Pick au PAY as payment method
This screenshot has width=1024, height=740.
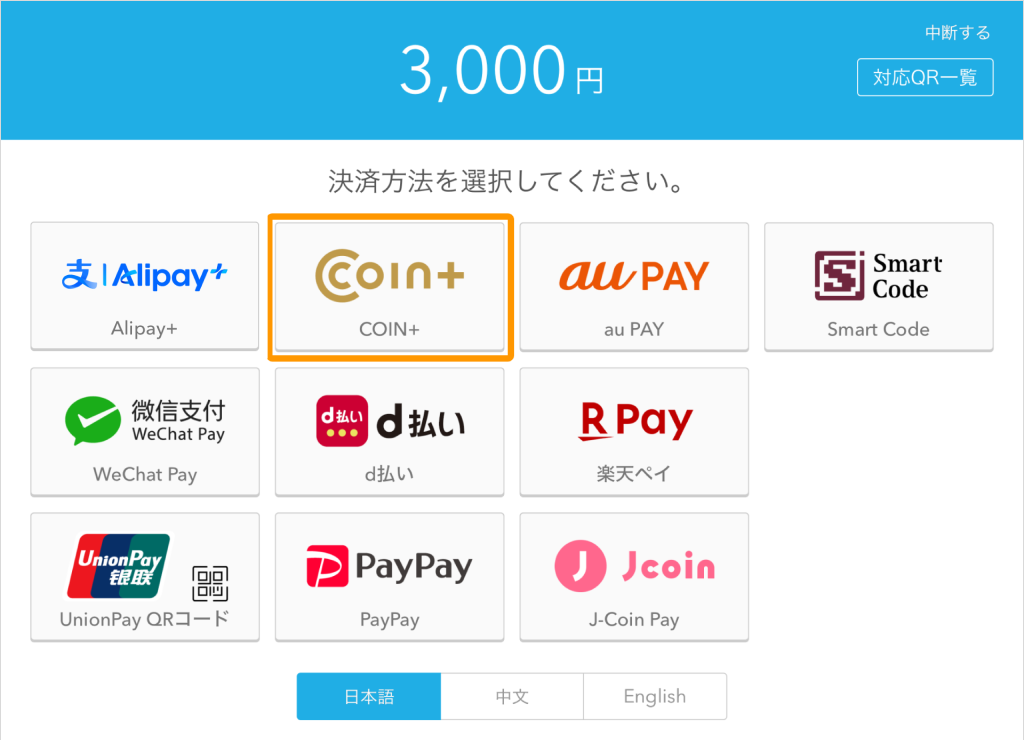pos(634,286)
